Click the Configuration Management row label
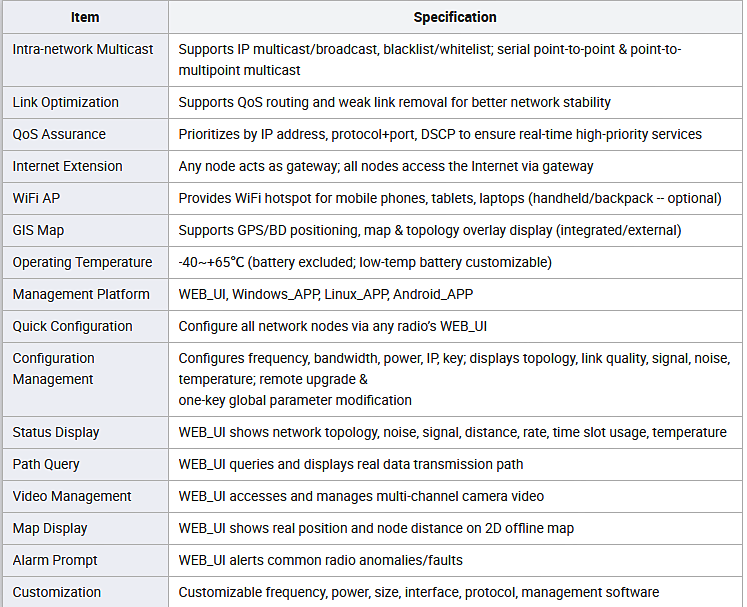747x607 pixels. click(x=53, y=369)
